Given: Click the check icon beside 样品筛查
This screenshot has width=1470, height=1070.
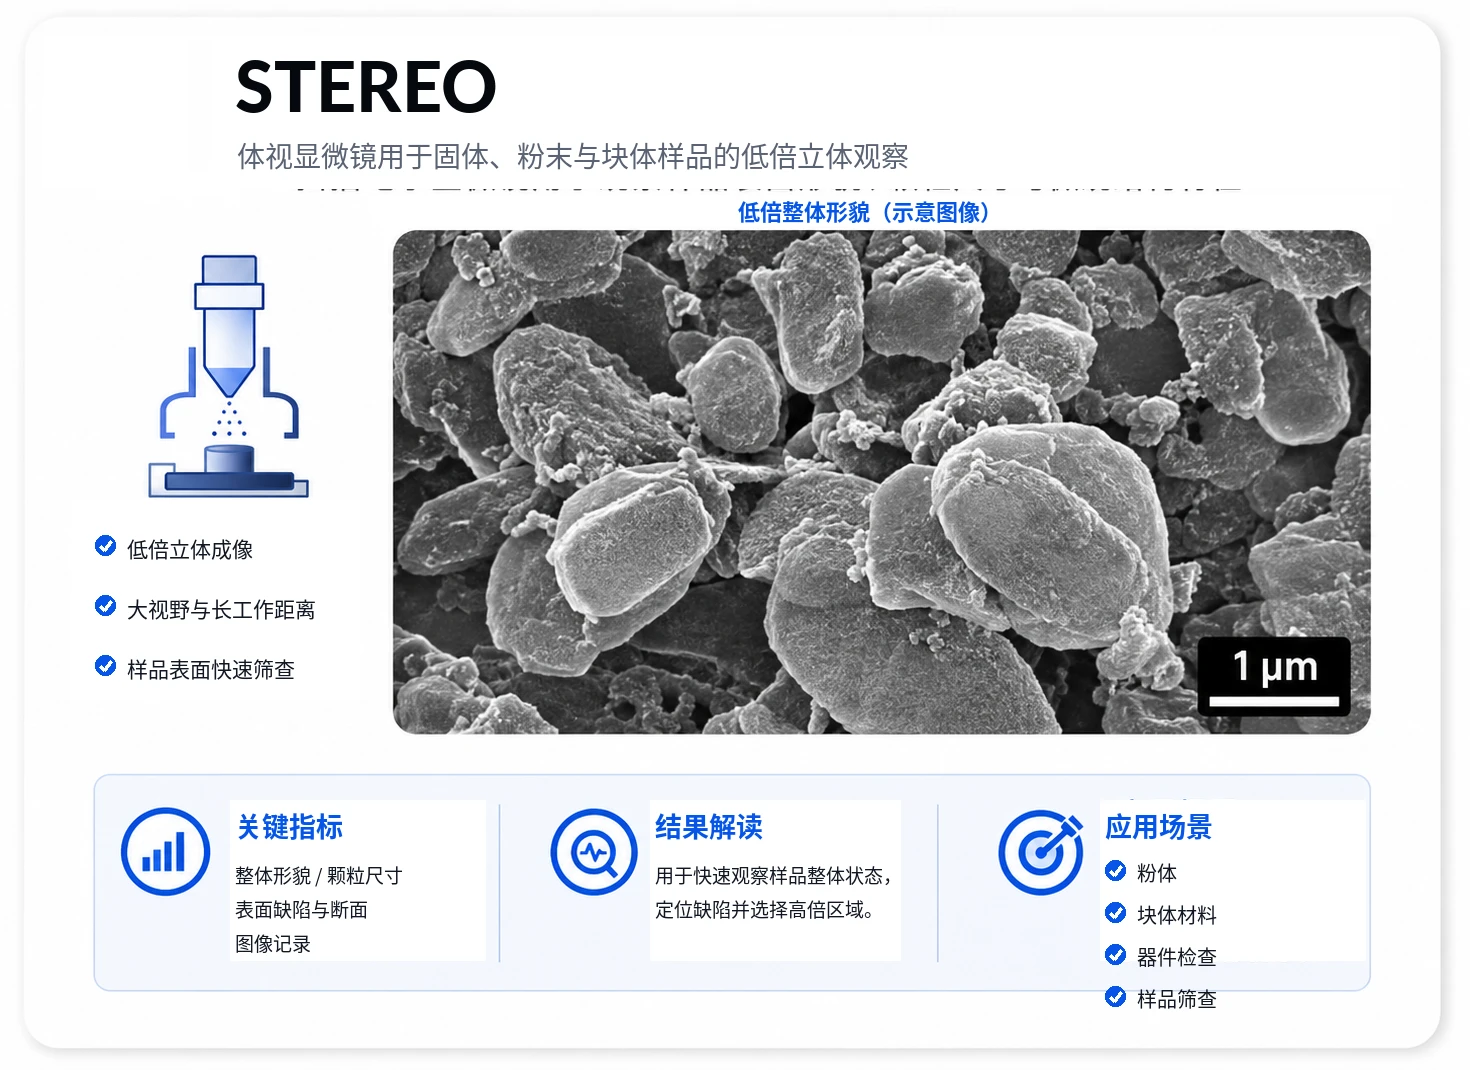Looking at the screenshot, I should click(x=1116, y=997).
